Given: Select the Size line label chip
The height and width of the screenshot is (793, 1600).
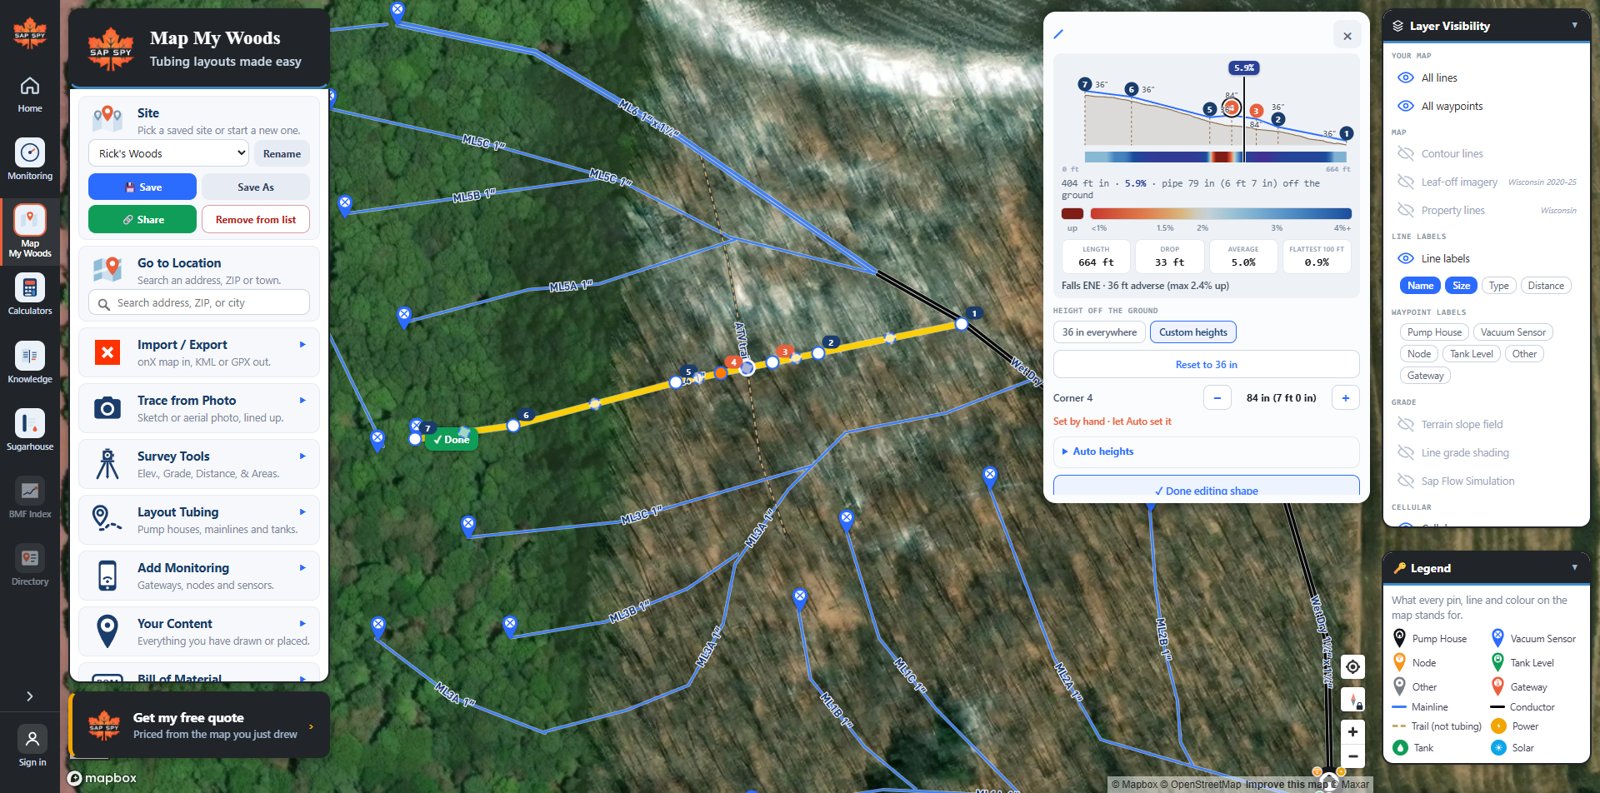Looking at the screenshot, I should click(x=1461, y=285).
